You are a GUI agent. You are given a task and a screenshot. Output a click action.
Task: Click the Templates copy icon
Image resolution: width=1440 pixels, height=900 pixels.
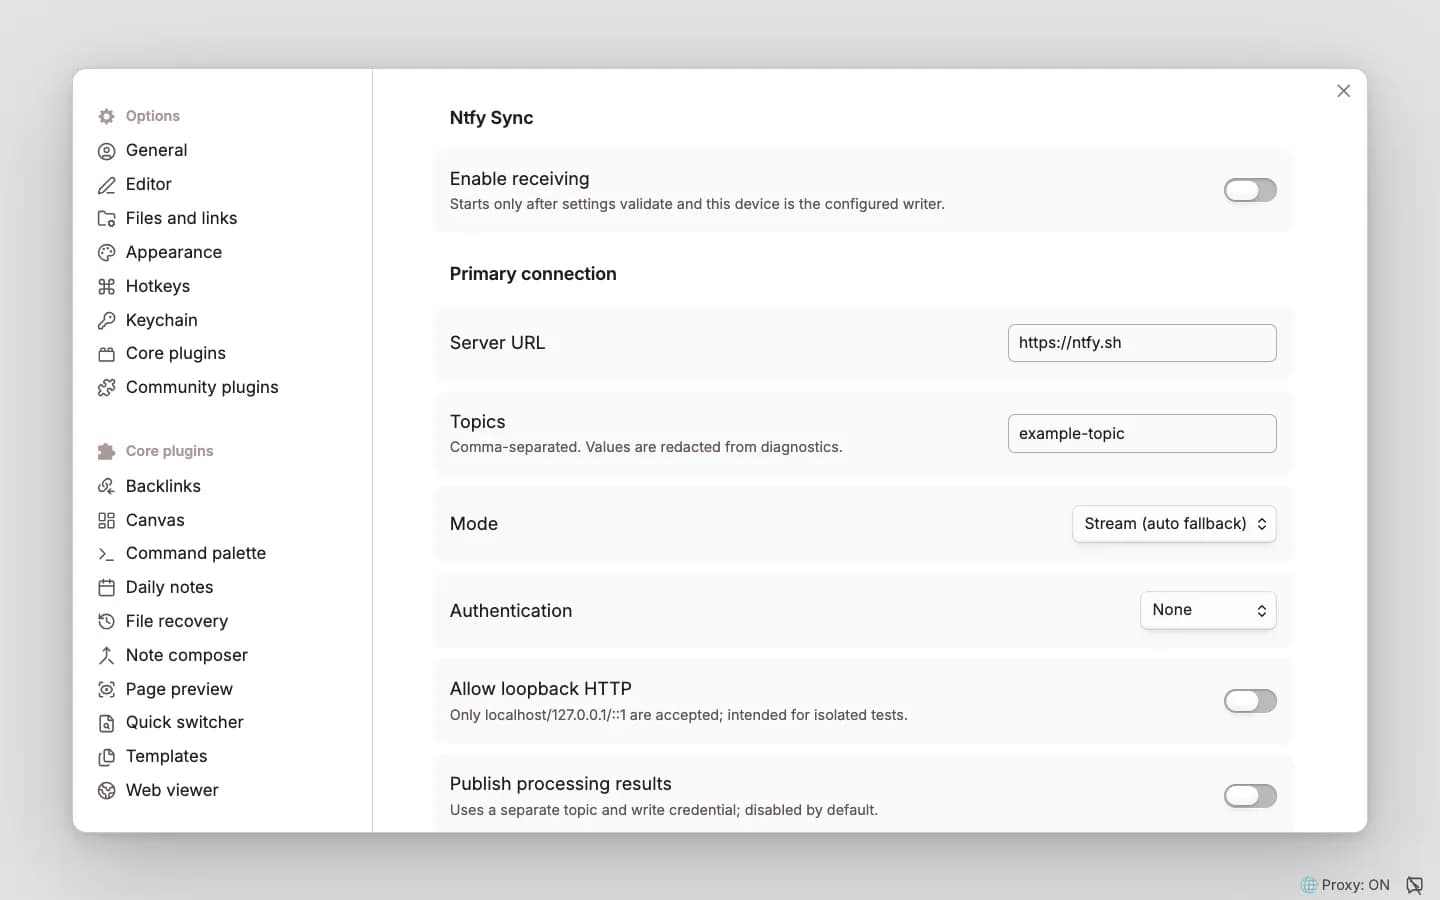(x=107, y=757)
